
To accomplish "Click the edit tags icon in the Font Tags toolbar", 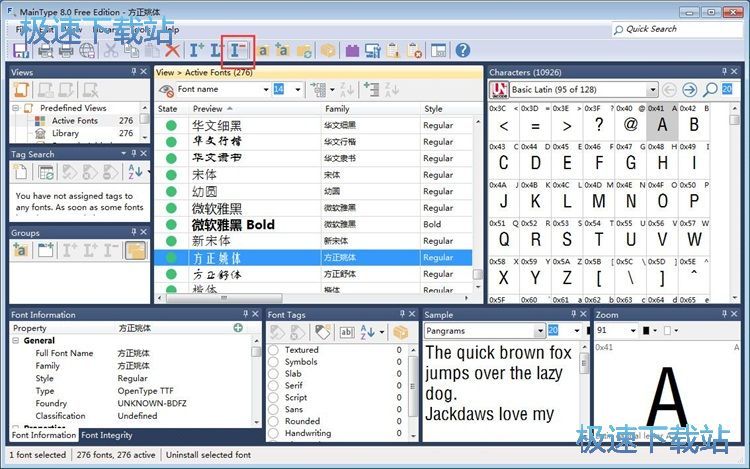I will (322, 331).
